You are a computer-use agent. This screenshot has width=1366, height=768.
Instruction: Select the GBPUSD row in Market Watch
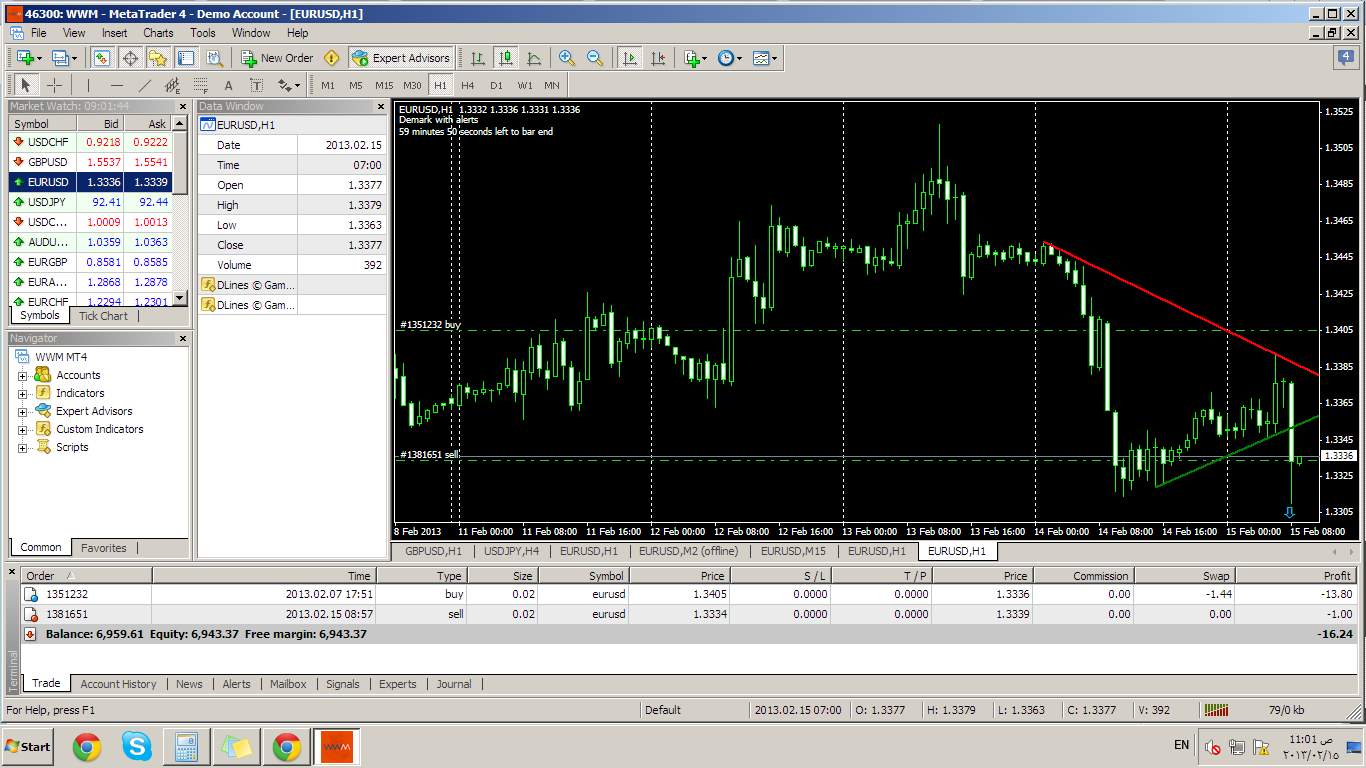tap(91, 162)
